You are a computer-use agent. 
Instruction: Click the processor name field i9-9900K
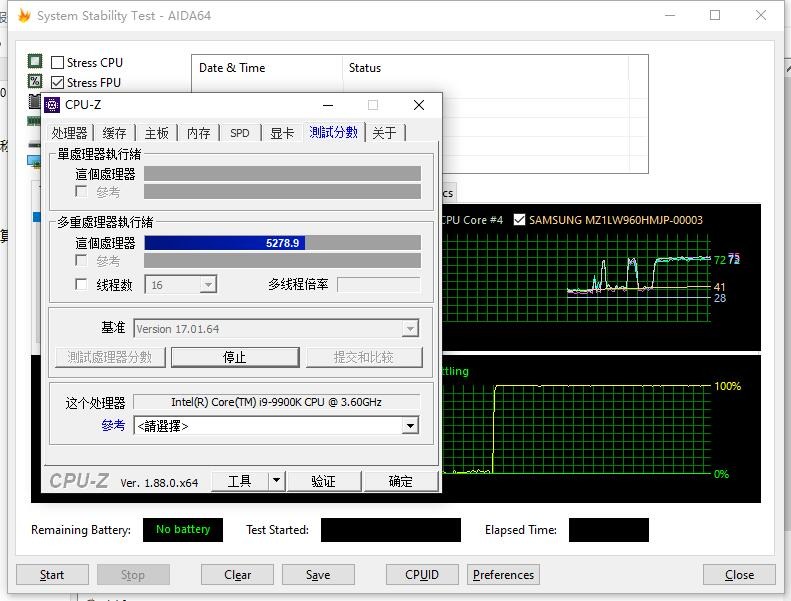276,402
